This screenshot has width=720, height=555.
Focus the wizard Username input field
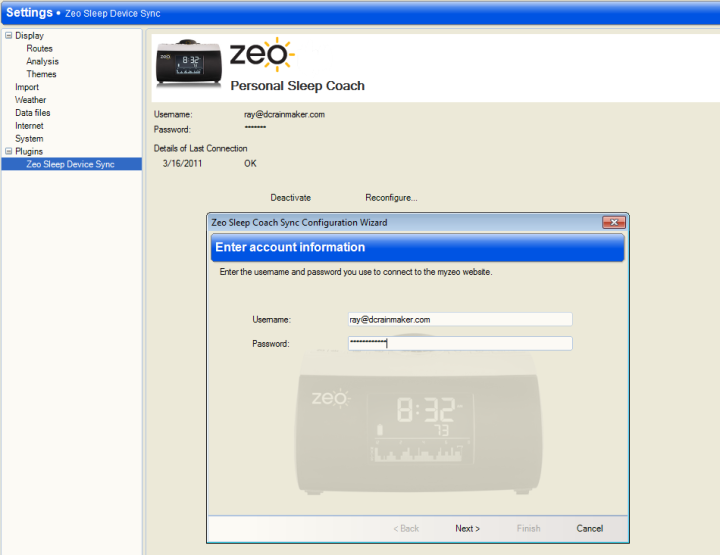click(460, 320)
